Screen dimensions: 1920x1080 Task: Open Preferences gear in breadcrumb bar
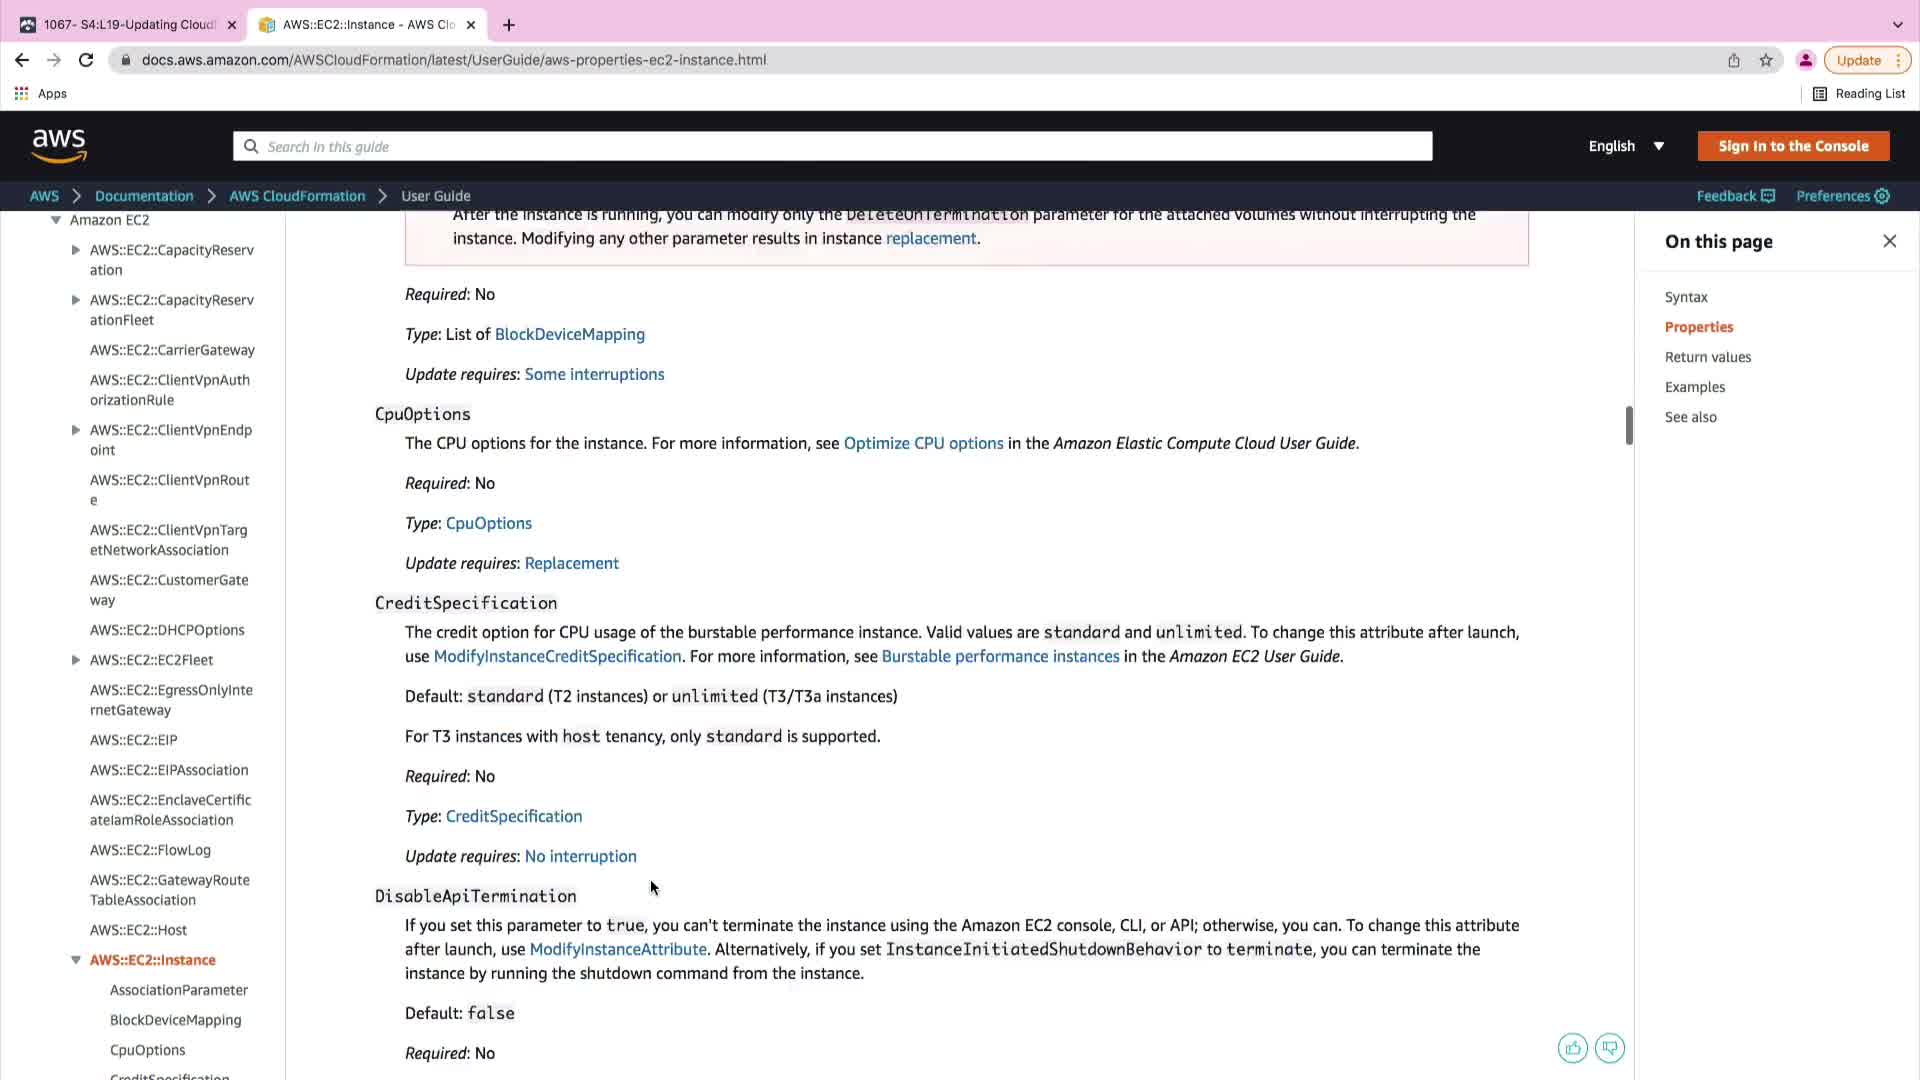coord(1882,196)
